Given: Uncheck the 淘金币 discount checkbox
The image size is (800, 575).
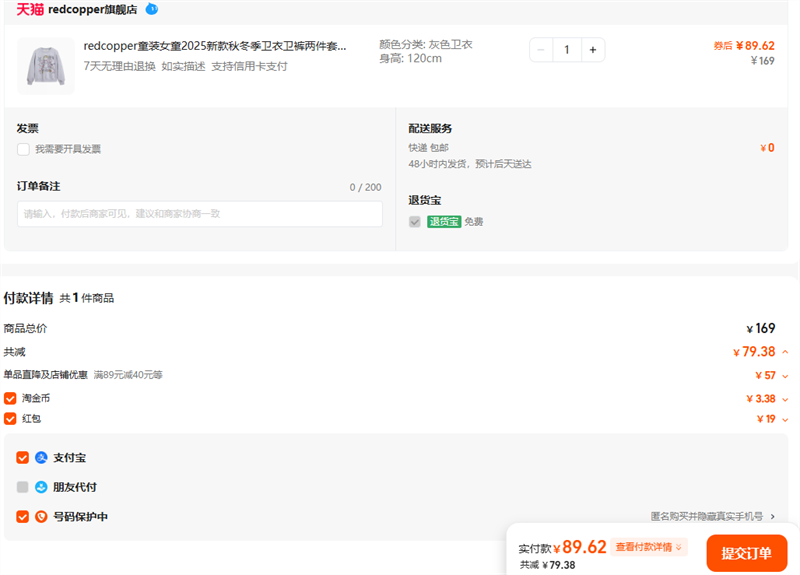Looking at the screenshot, I should pyautogui.click(x=10, y=398).
